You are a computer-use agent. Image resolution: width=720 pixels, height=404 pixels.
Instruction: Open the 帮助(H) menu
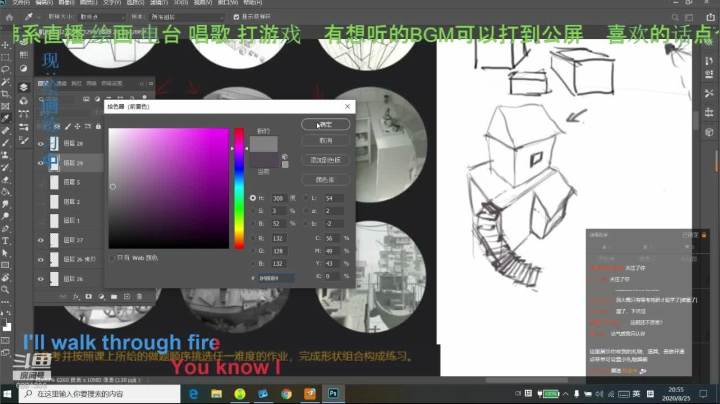pos(253,2)
